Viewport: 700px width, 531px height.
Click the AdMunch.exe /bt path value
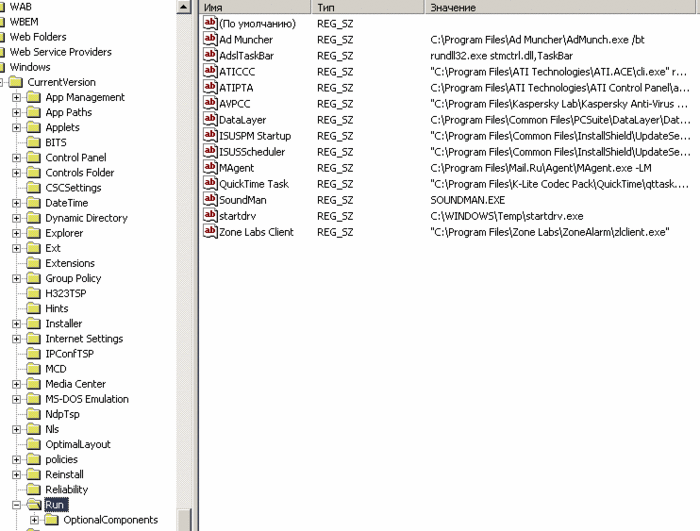pos(537,40)
